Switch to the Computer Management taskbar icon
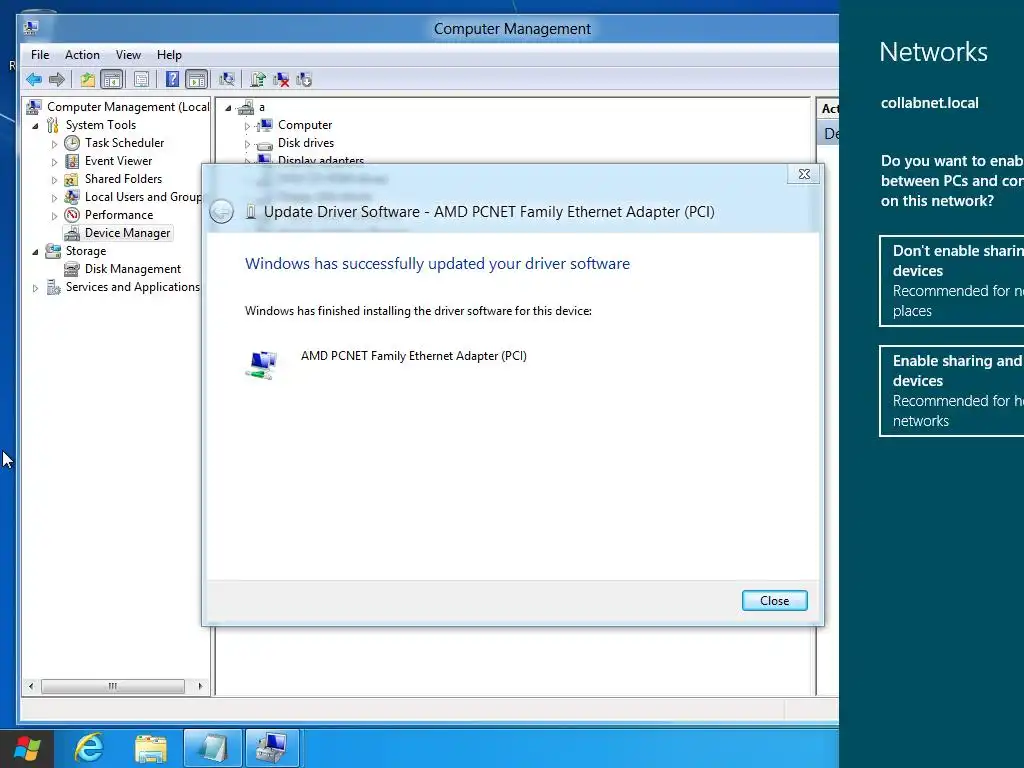 (272, 748)
